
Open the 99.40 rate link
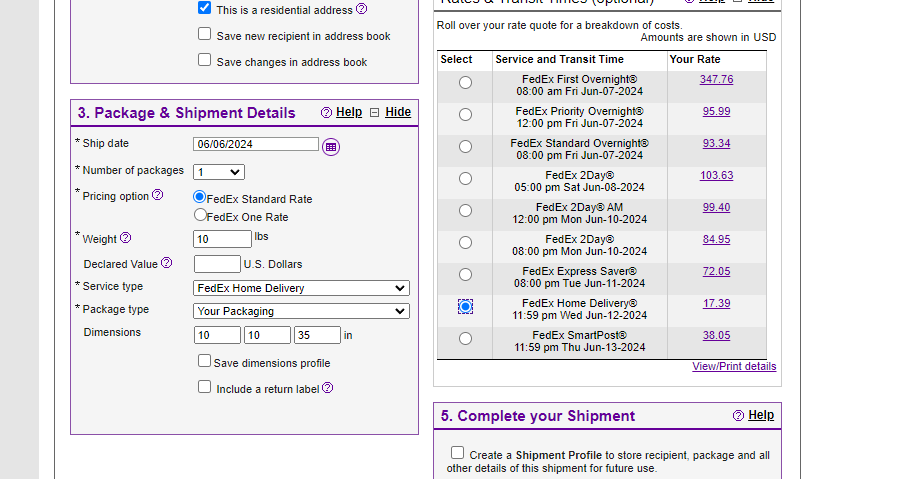[x=716, y=207]
